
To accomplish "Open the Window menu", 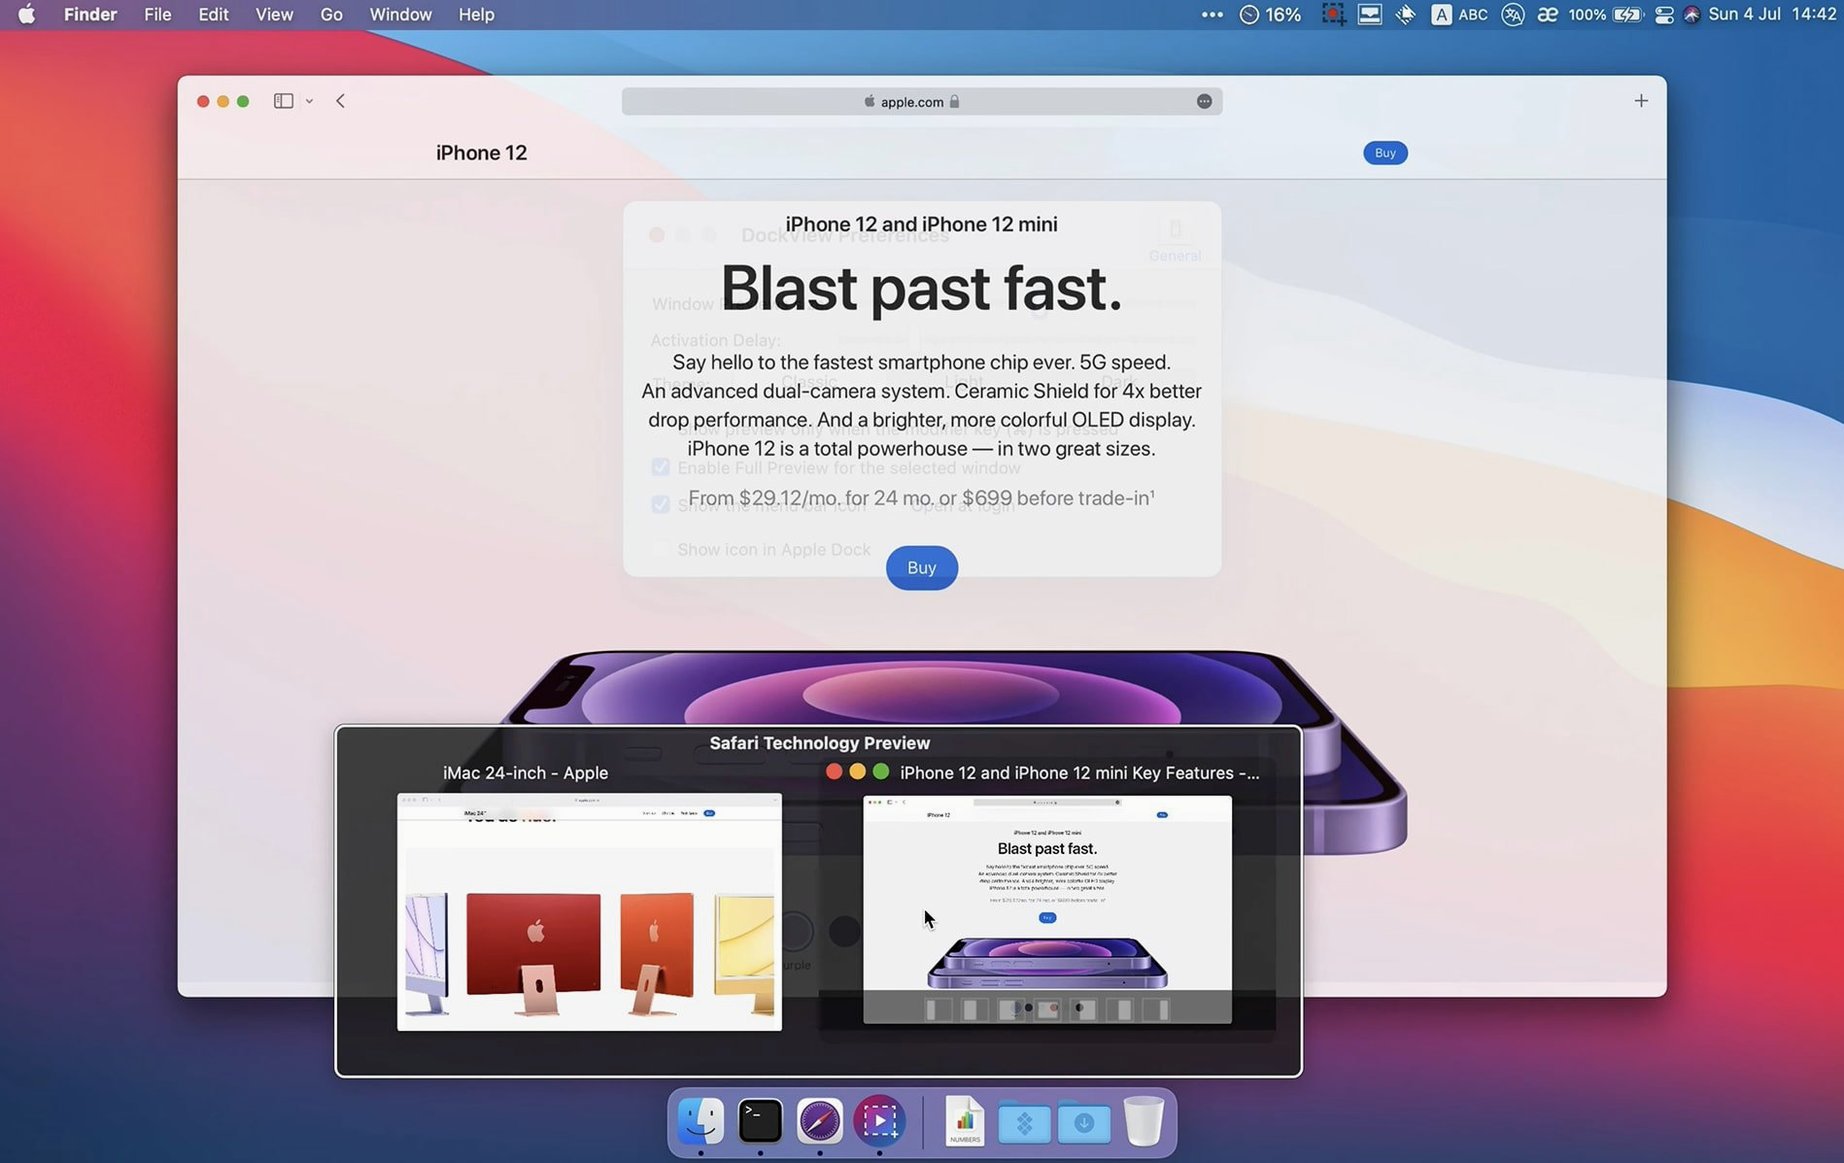I will tap(400, 14).
